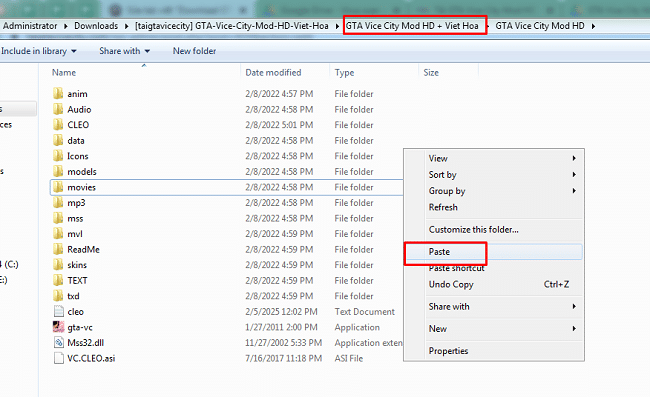Select the (C:) drive in the sidebar

click(10, 264)
